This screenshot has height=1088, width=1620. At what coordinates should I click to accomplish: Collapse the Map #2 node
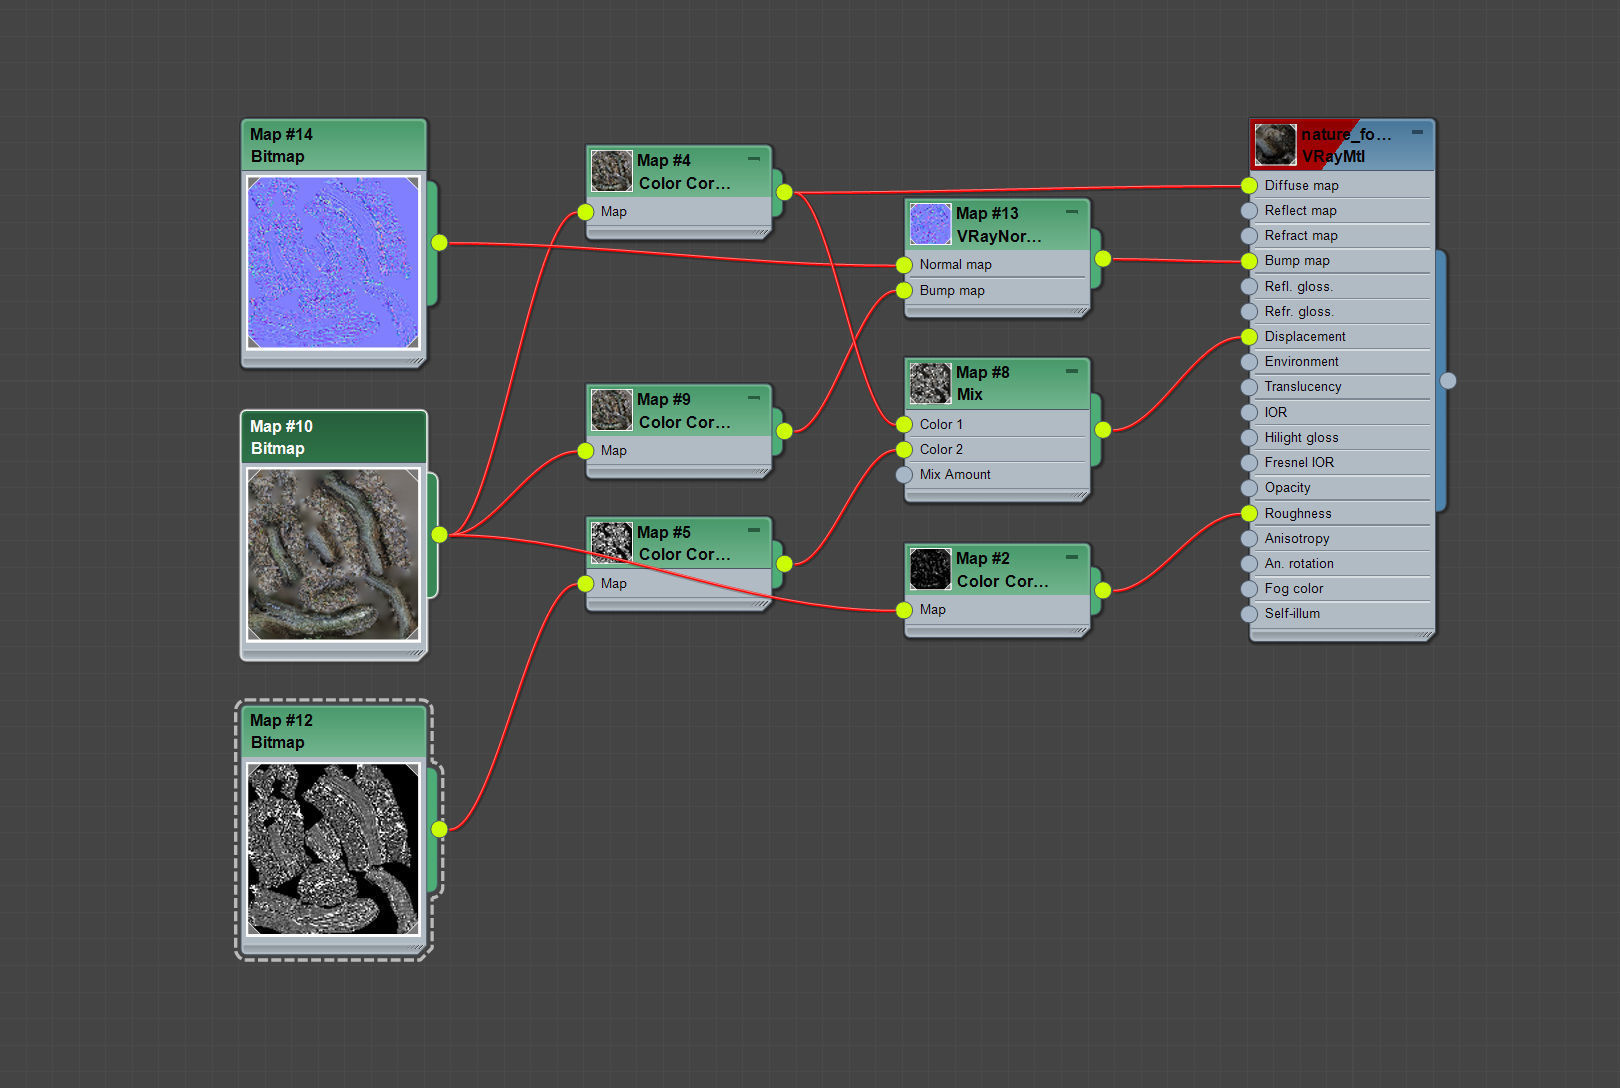[x=1072, y=557]
